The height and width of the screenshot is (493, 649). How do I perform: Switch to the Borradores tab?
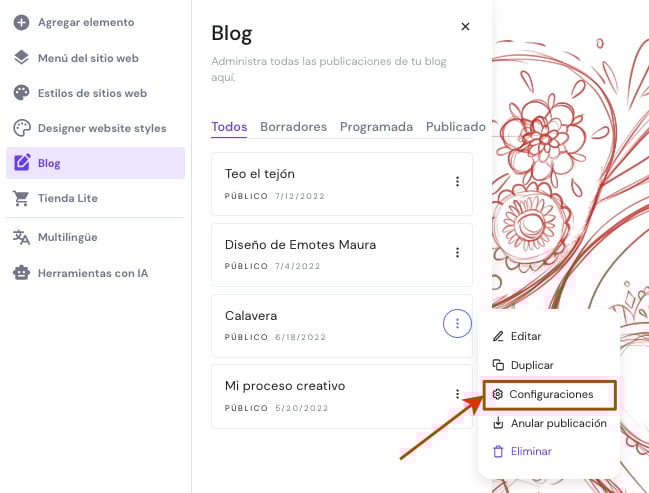(x=293, y=127)
